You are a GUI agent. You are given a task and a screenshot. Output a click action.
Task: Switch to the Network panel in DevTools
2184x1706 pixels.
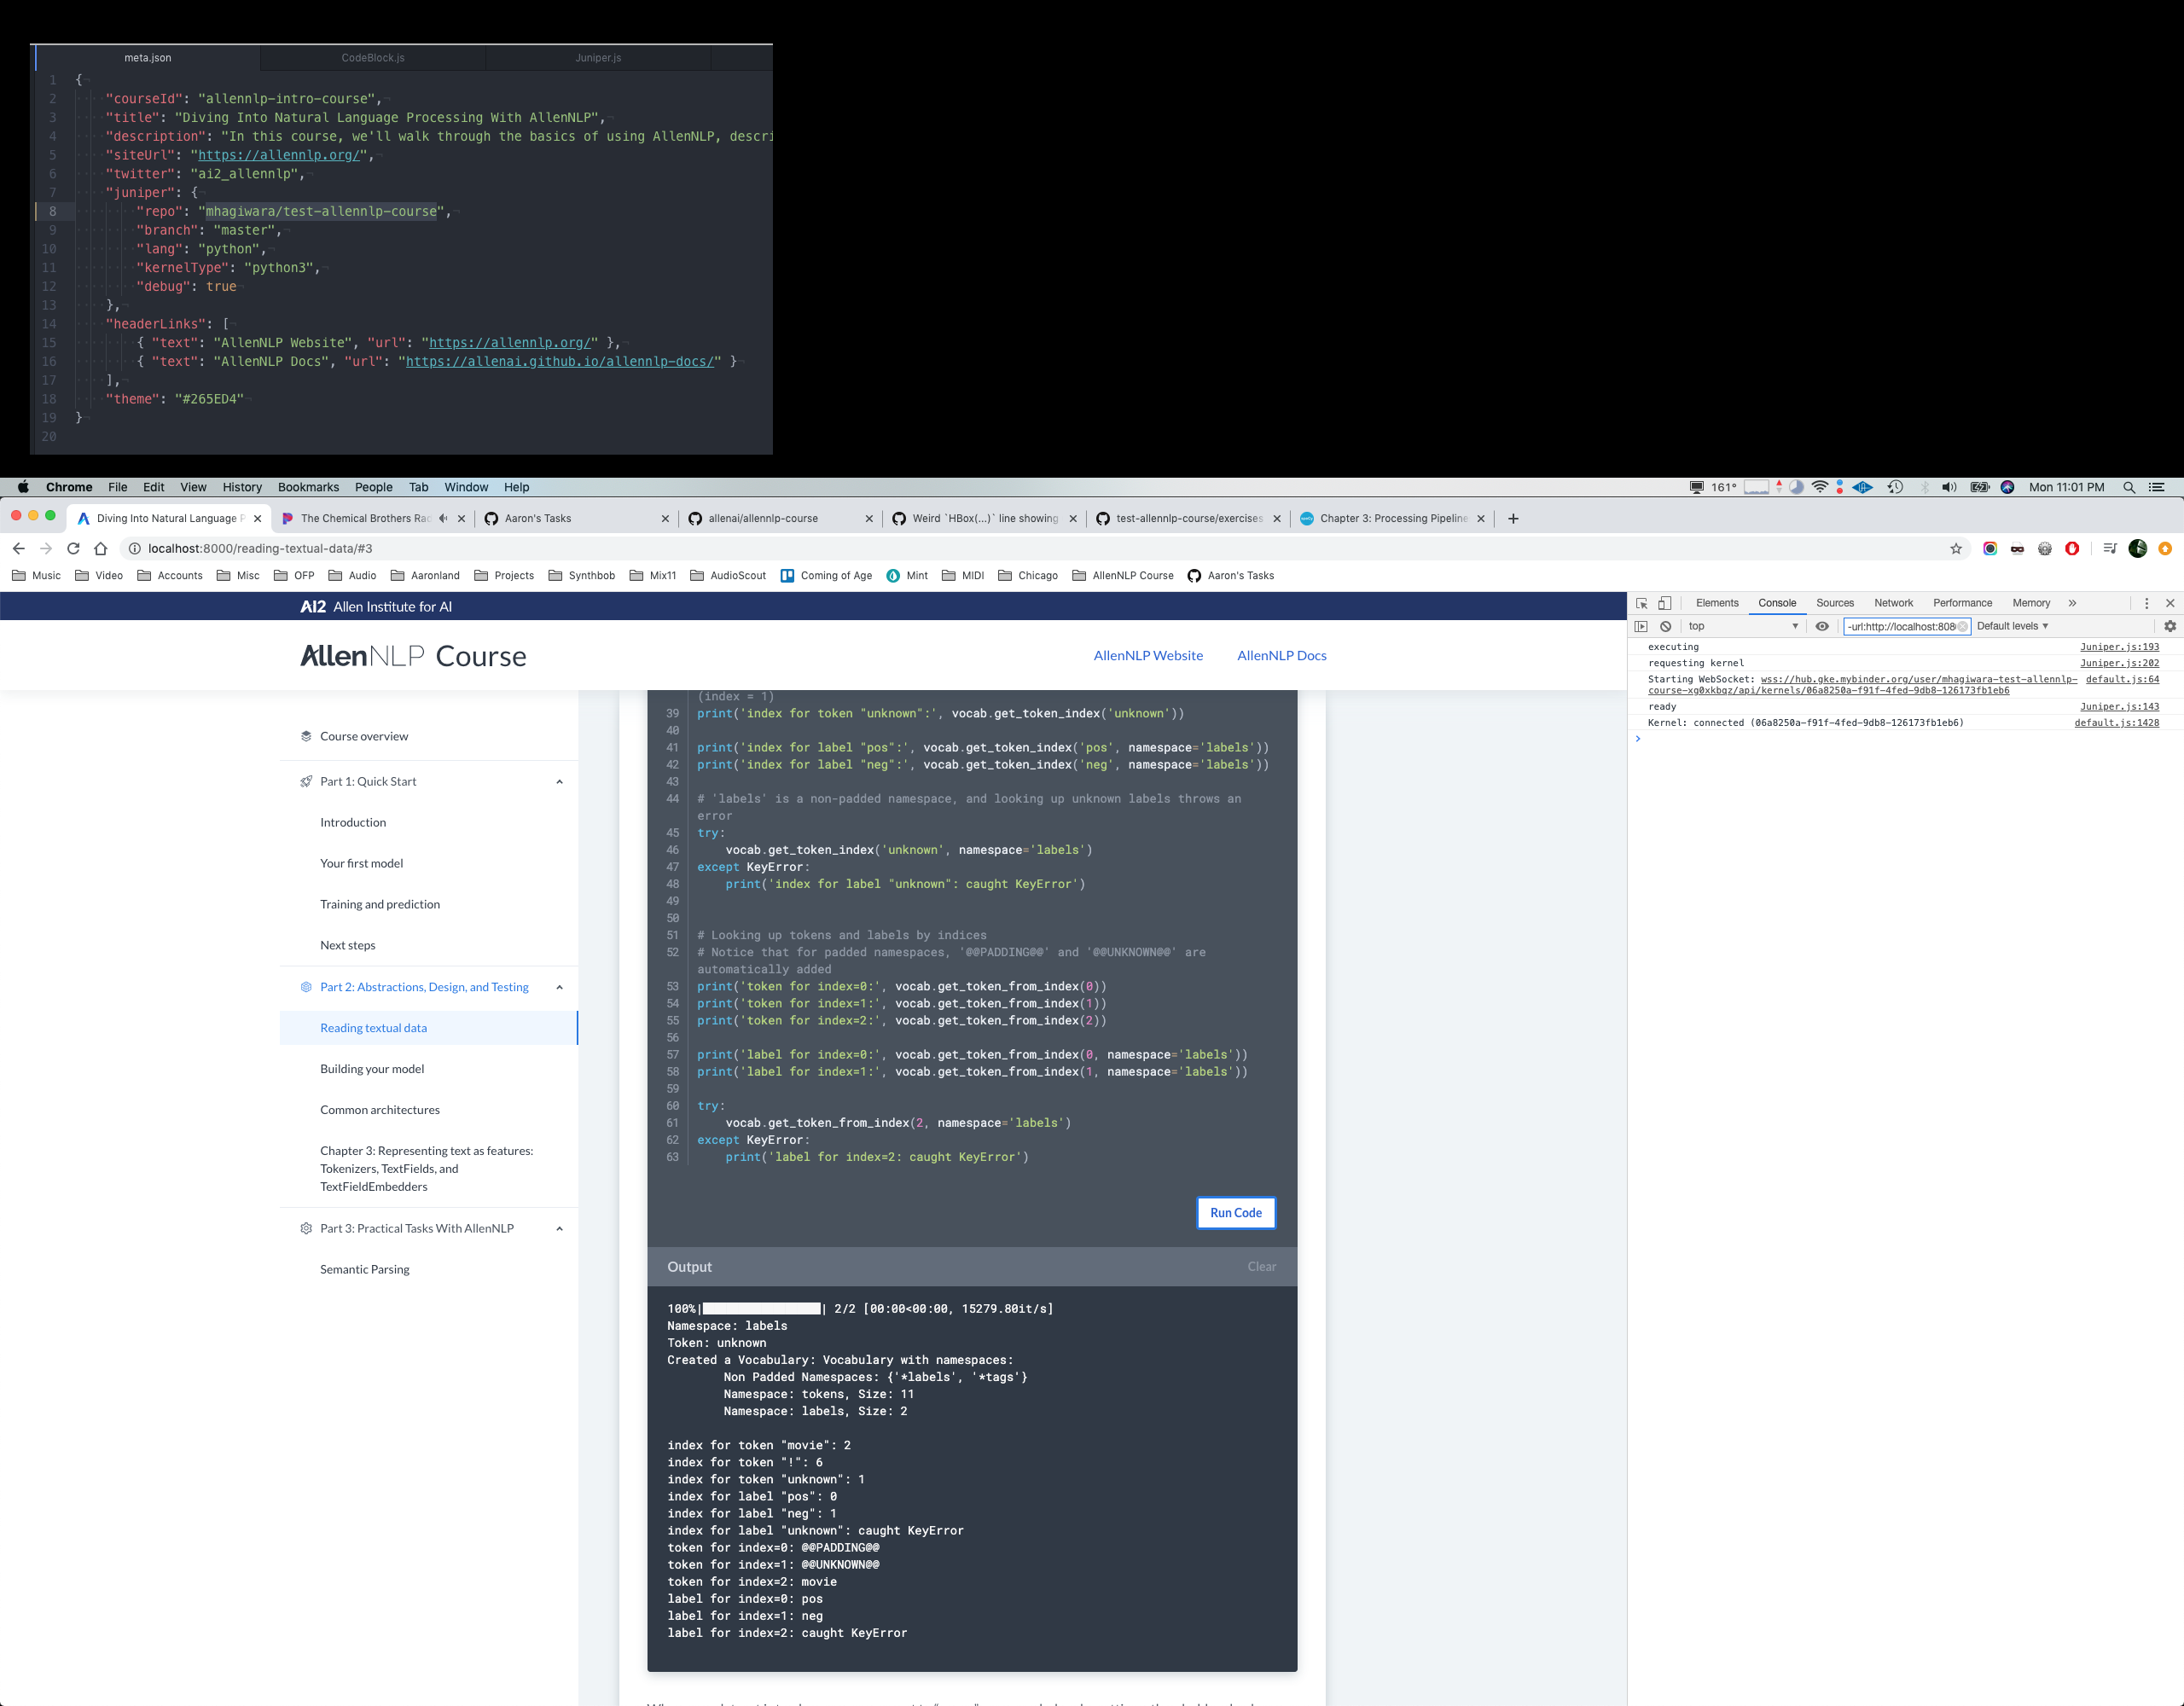pyautogui.click(x=1894, y=603)
